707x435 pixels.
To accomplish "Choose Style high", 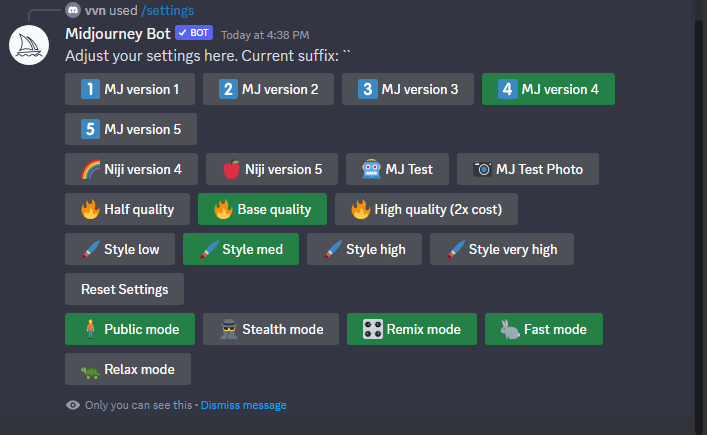I will coord(364,249).
